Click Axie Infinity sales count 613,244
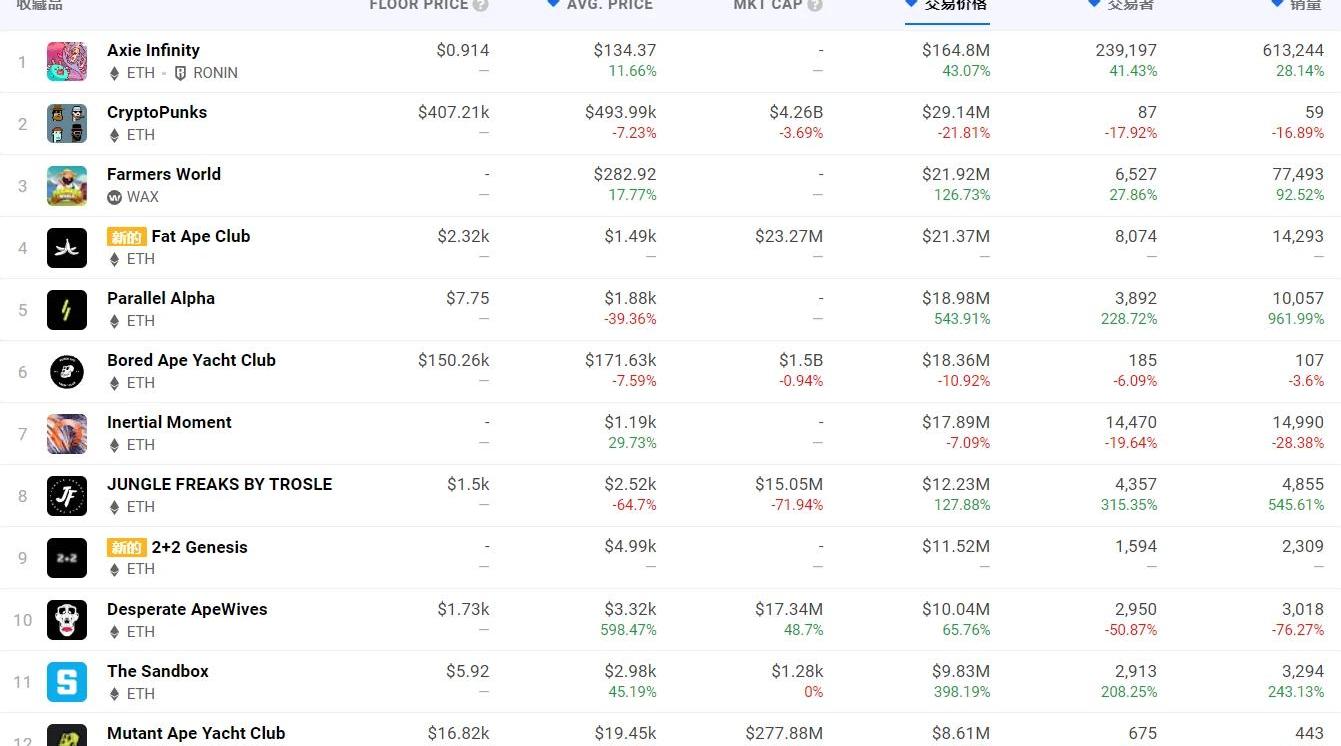1341x746 pixels. pos(1293,50)
